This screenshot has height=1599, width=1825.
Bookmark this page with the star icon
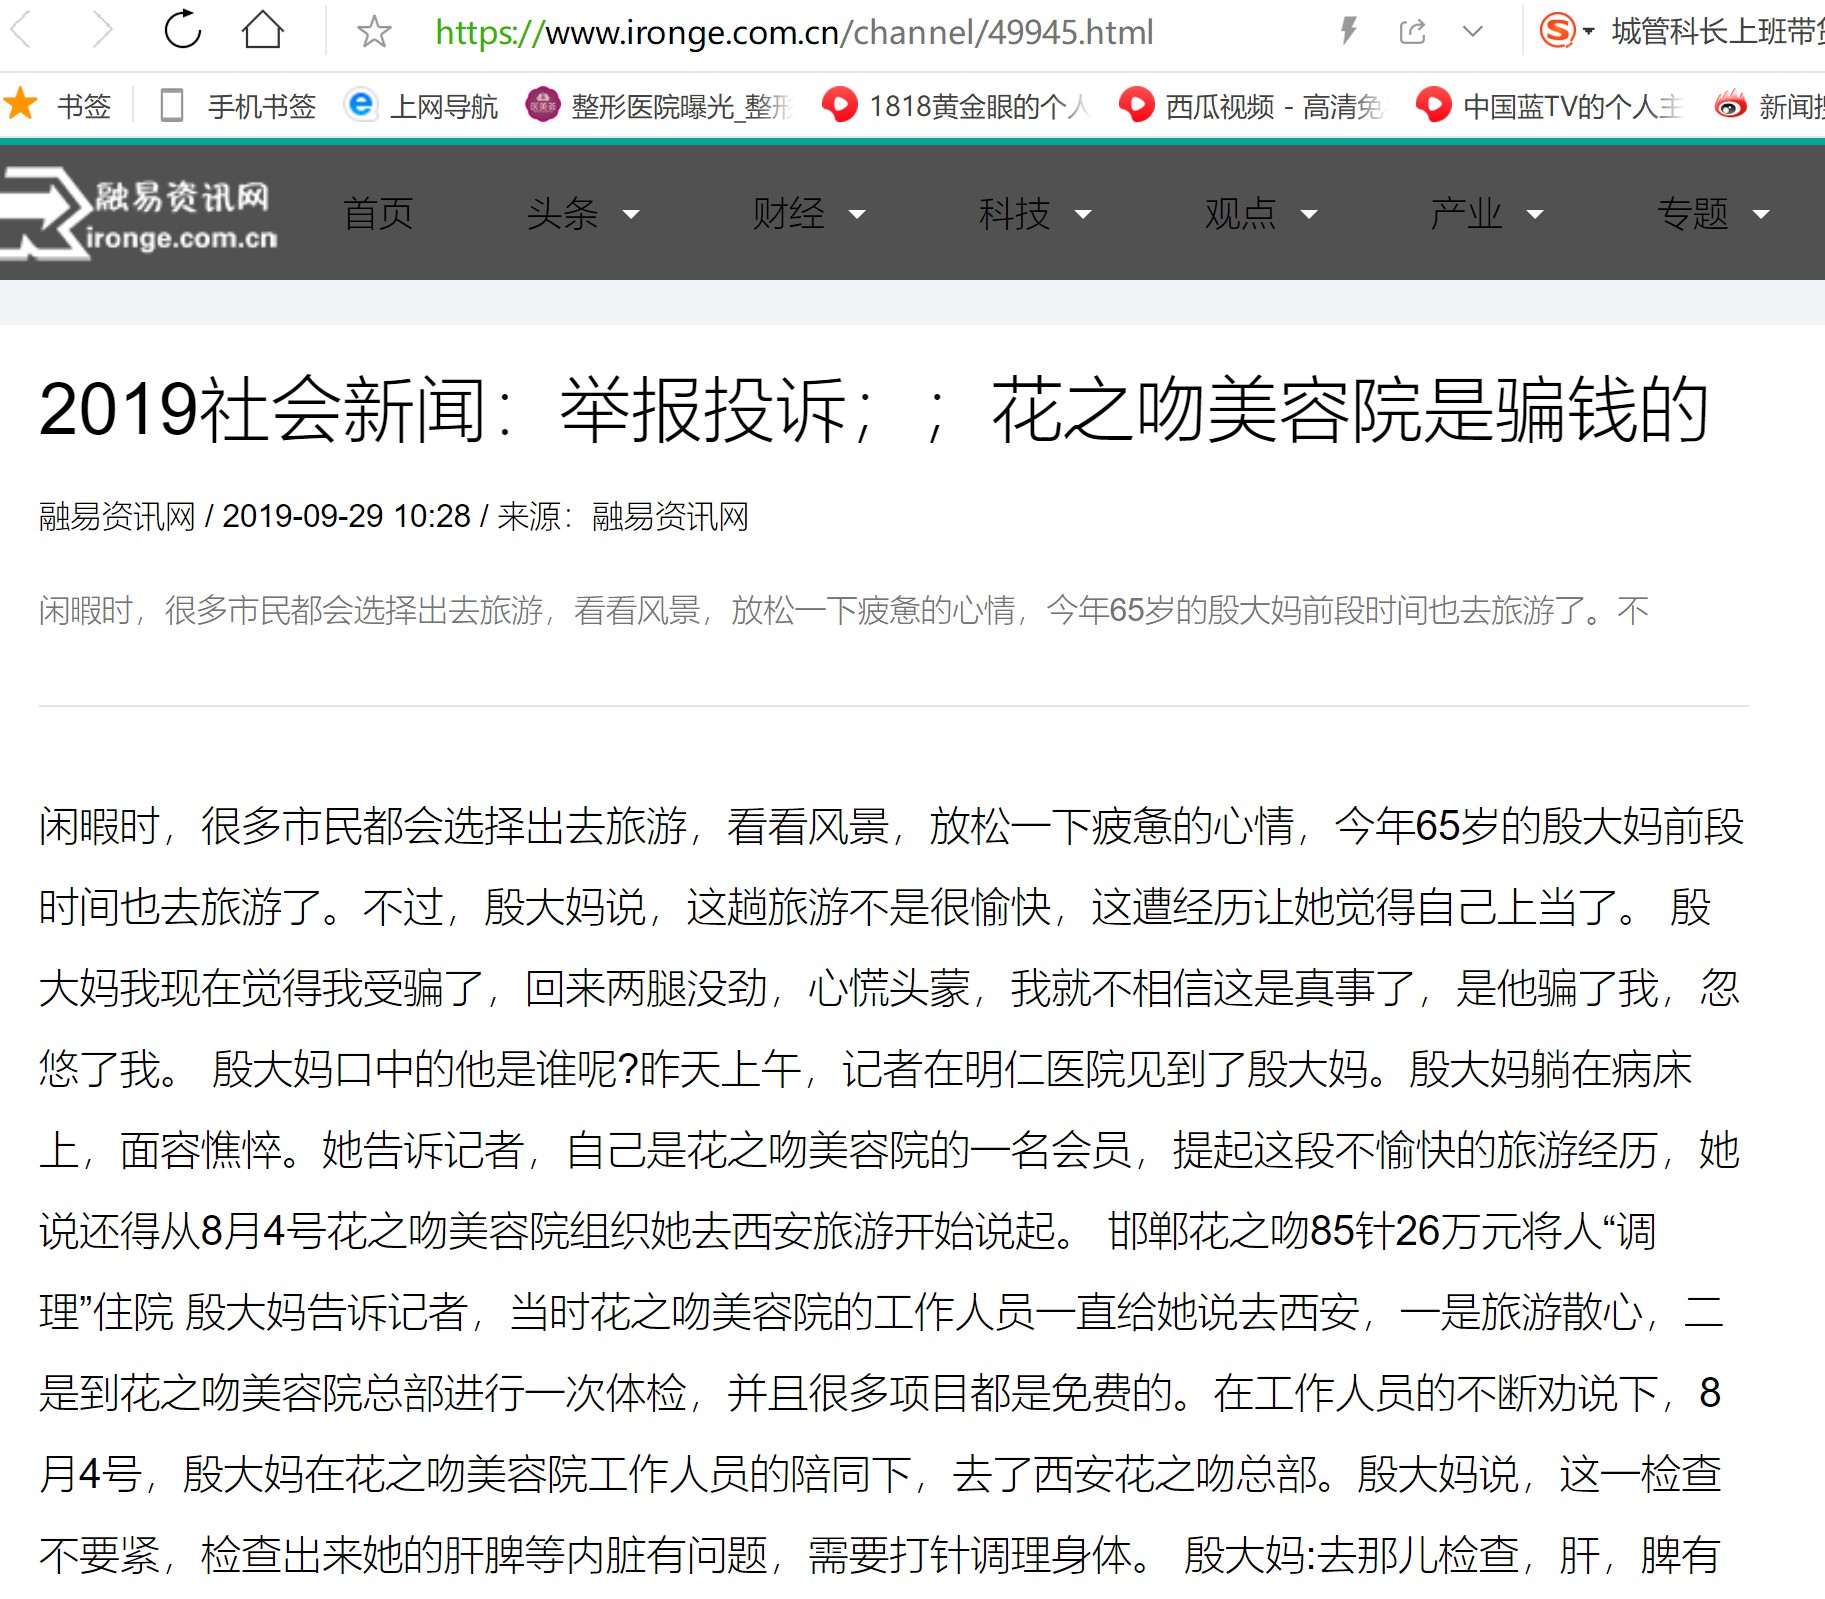(x=374, y=32)
